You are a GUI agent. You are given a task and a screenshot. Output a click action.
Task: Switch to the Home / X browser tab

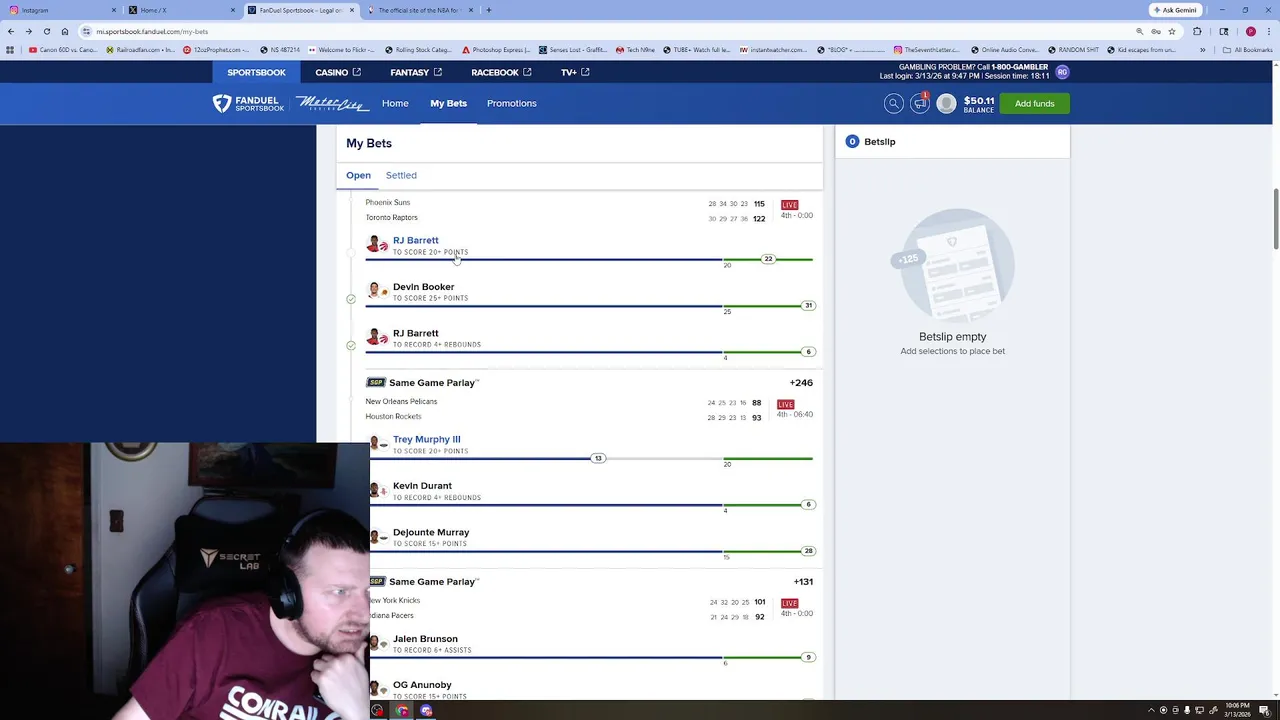tap(180, 10)
